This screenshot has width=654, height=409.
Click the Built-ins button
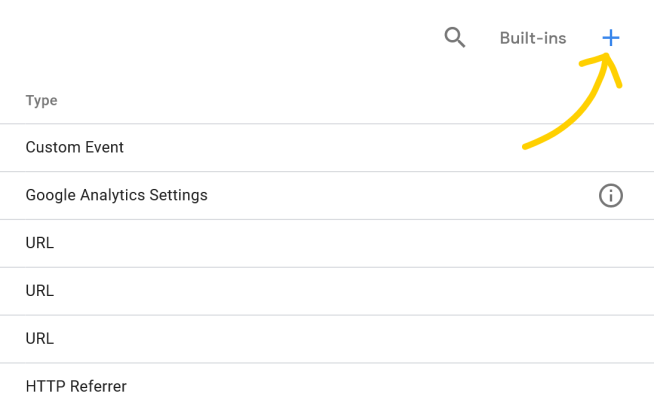point(533,38)
